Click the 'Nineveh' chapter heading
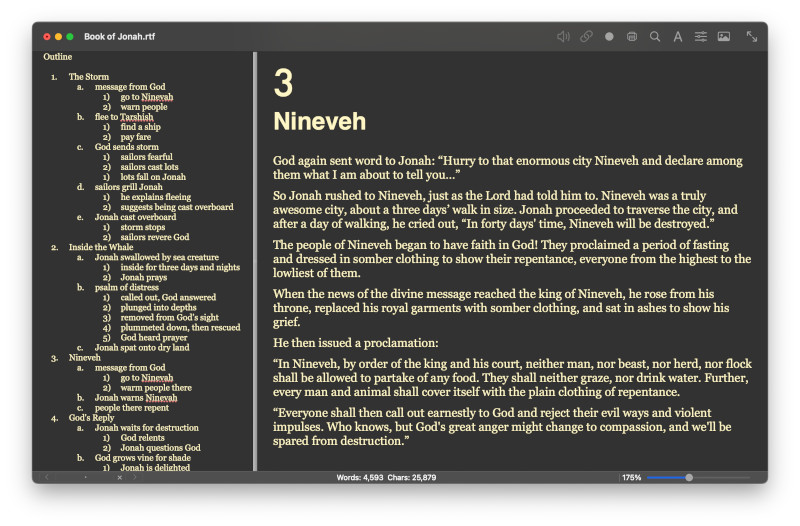Screen dimensions: 800x526 (319, 121)
